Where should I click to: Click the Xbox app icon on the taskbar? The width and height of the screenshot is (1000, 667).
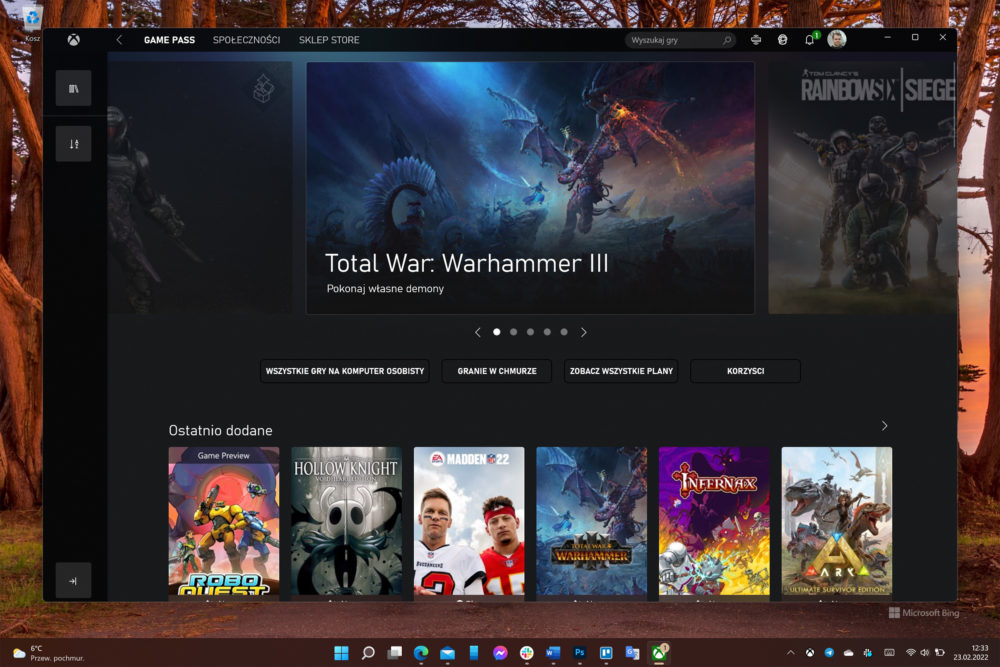pos(659,652)
